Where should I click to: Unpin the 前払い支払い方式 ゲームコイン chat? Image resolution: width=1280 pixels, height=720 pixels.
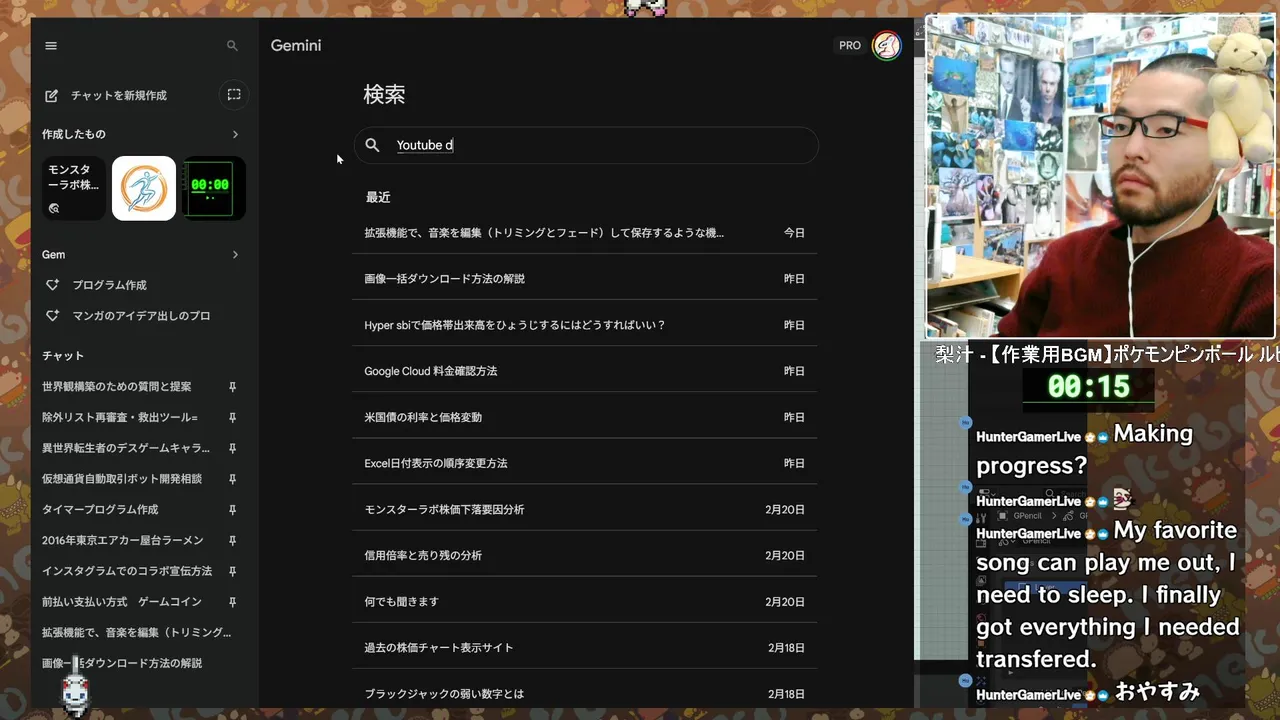pos(232,602)
